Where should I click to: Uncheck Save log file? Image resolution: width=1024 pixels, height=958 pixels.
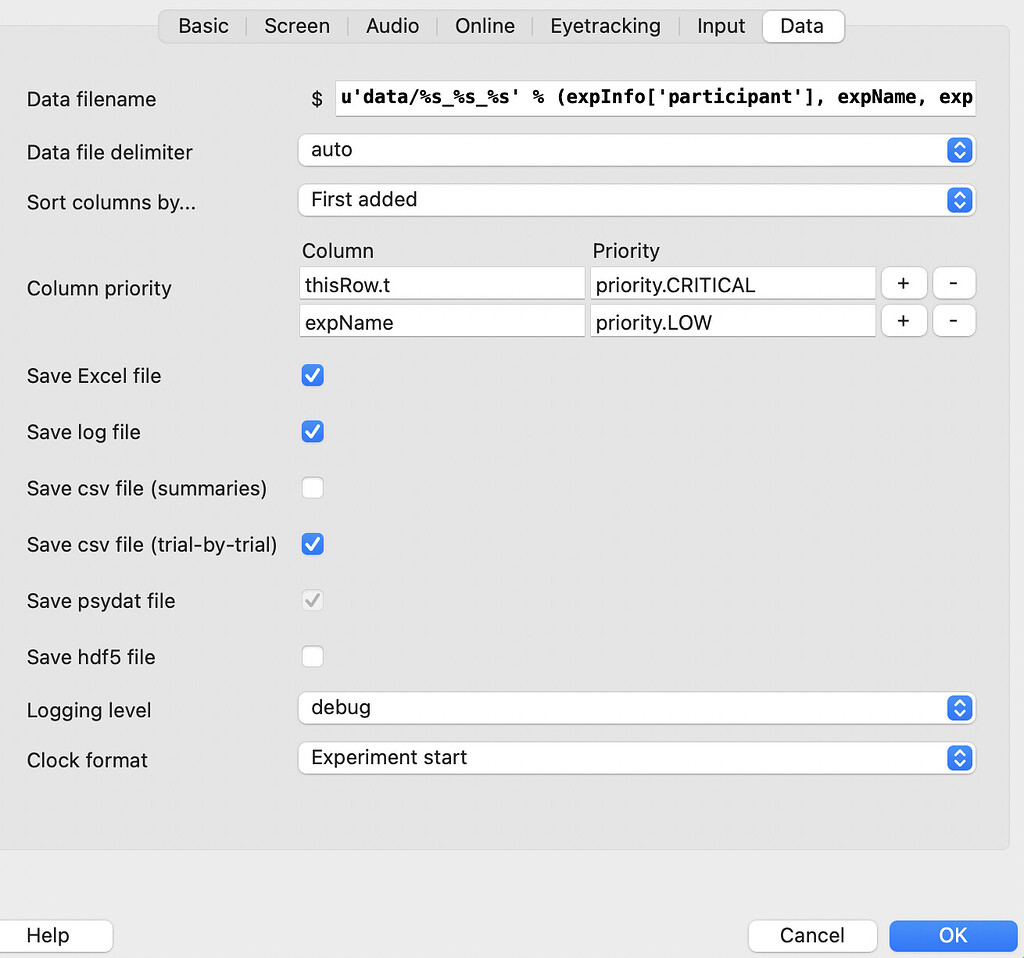(312, 431)
